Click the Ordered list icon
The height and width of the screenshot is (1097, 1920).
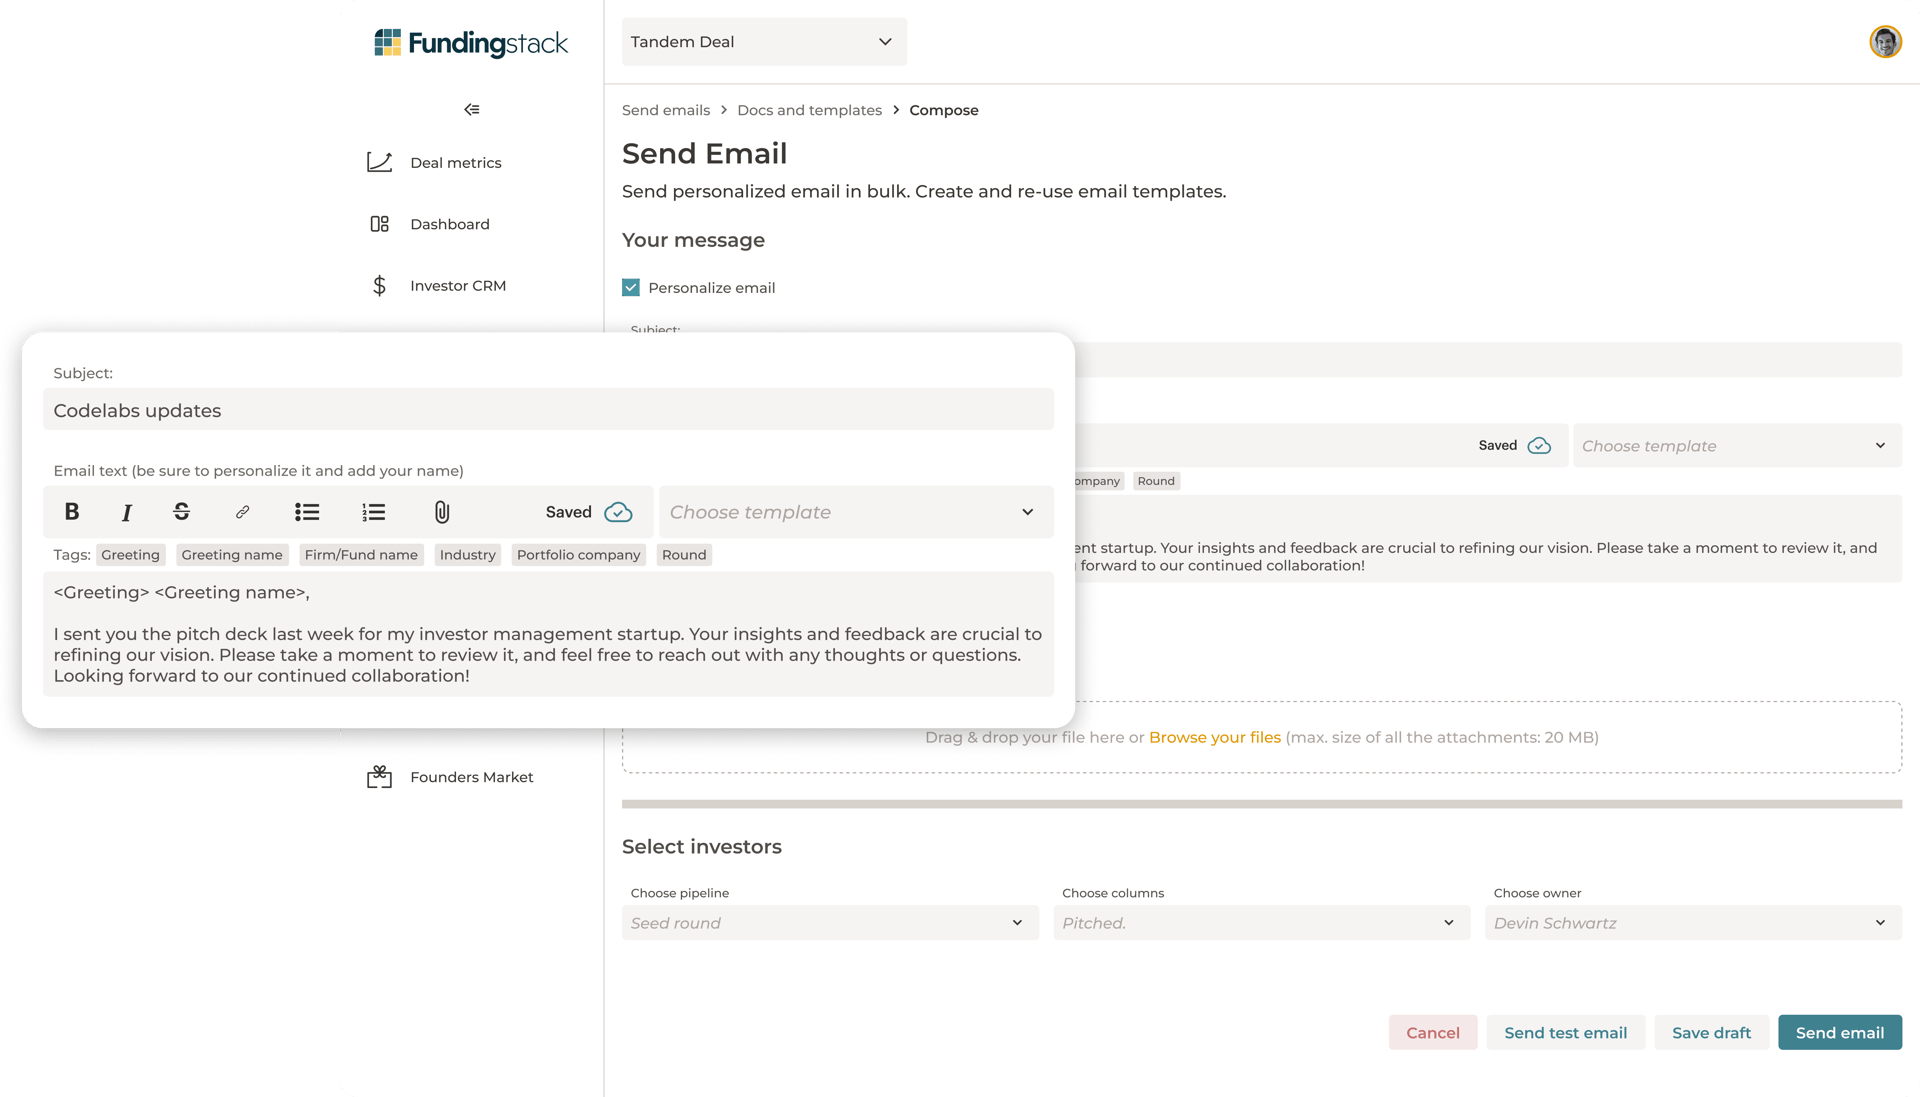point(375,512)
